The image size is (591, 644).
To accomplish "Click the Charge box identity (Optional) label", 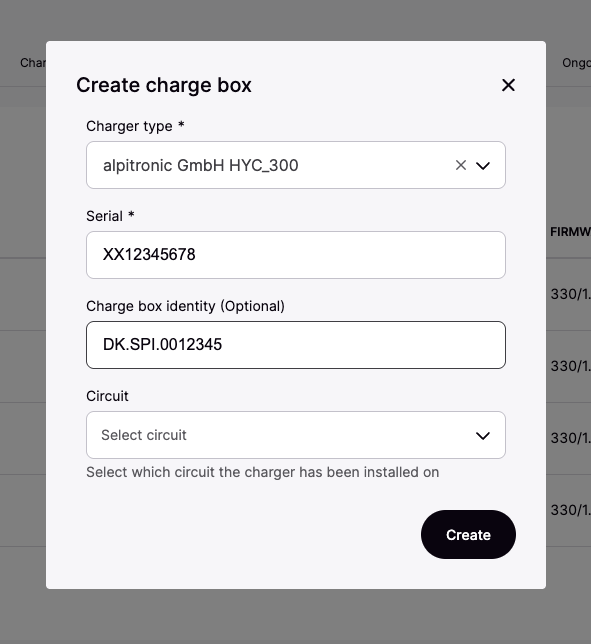I will click(x=185, y=306).
